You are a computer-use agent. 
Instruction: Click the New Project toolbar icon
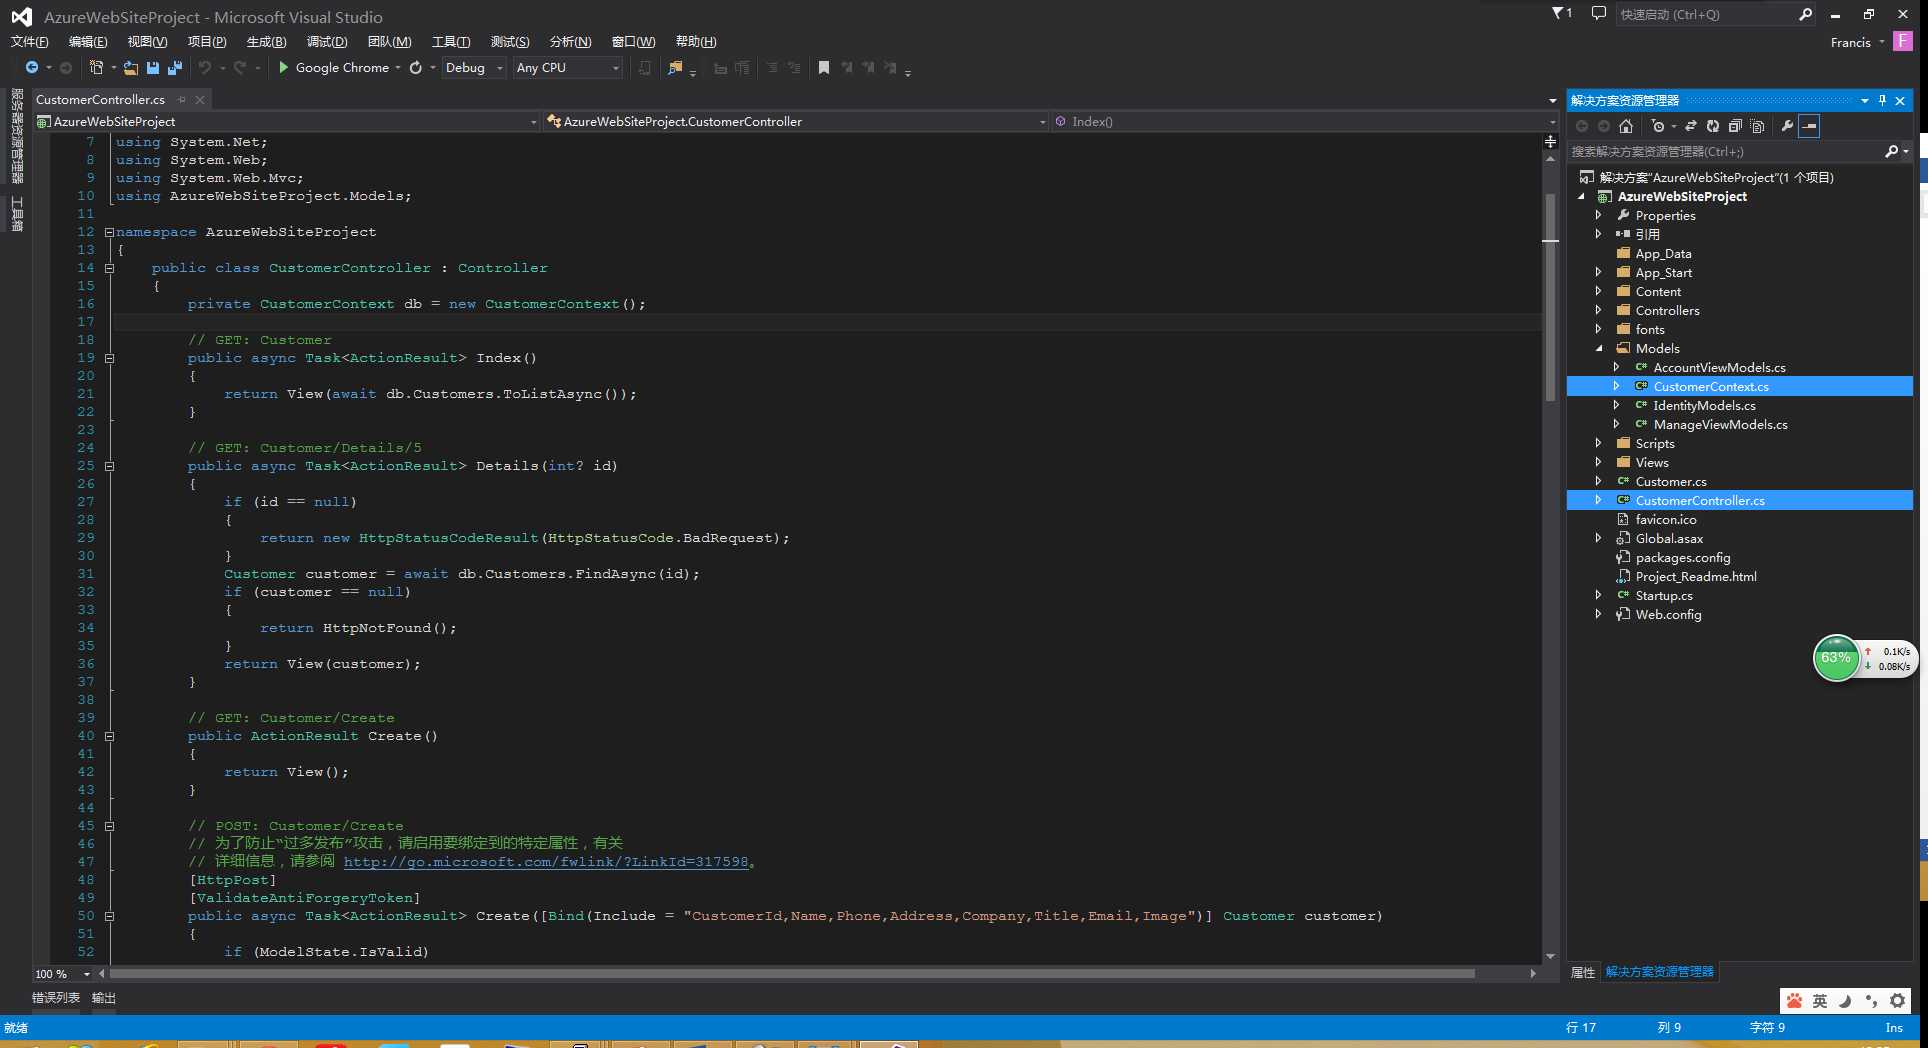[96, 67]
